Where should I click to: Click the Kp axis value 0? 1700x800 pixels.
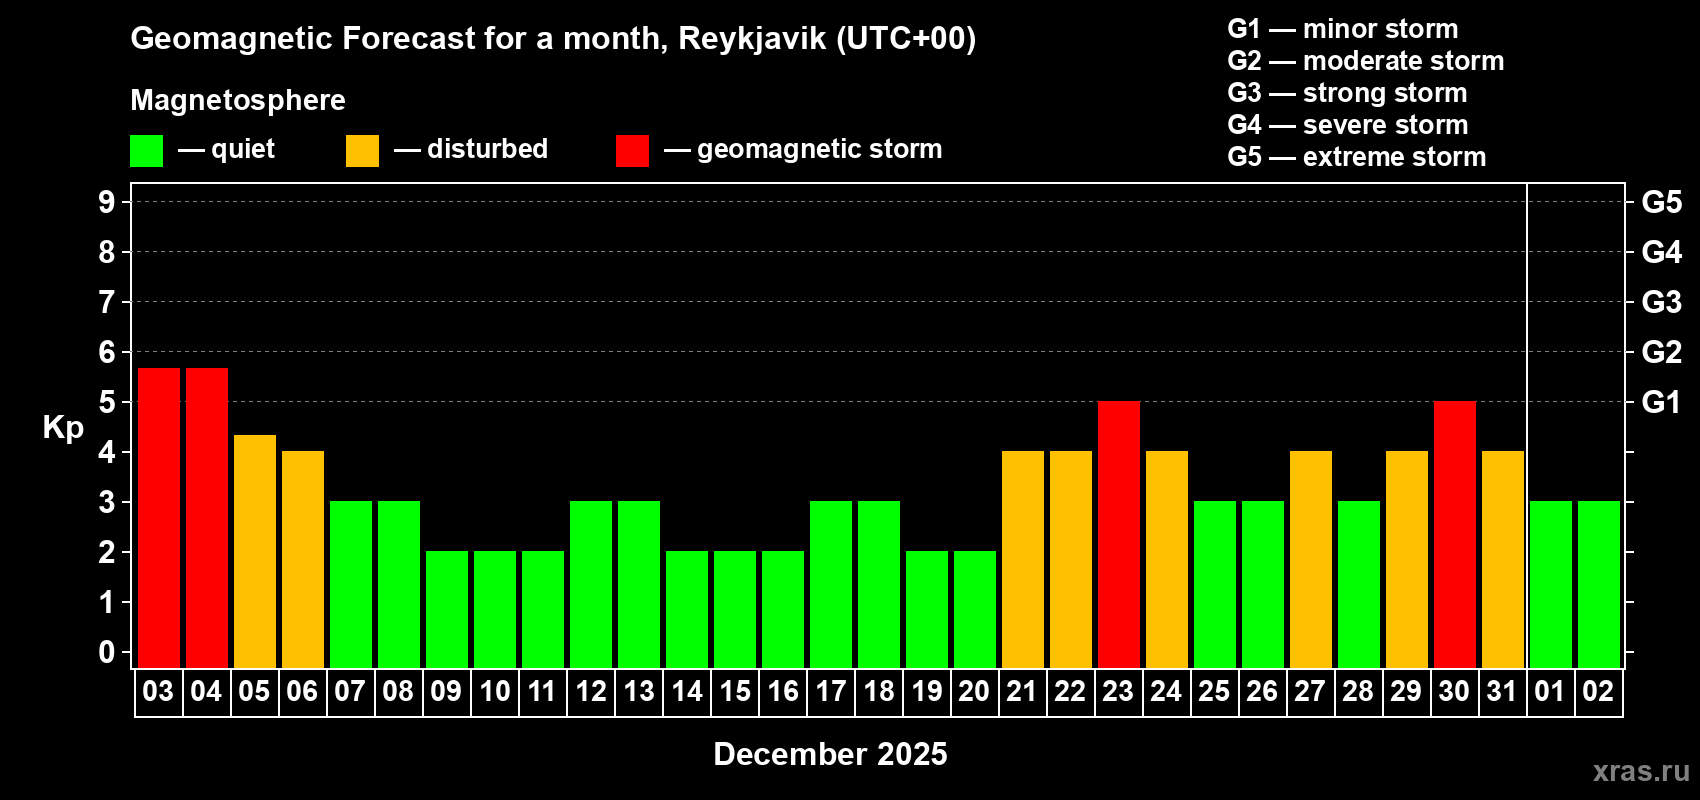click(x=107, y=652)
